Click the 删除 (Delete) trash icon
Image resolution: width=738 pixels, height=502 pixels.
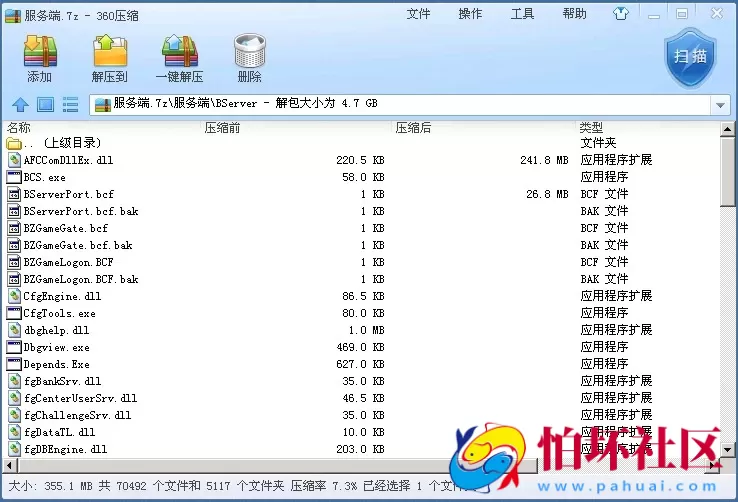[249, 51]
